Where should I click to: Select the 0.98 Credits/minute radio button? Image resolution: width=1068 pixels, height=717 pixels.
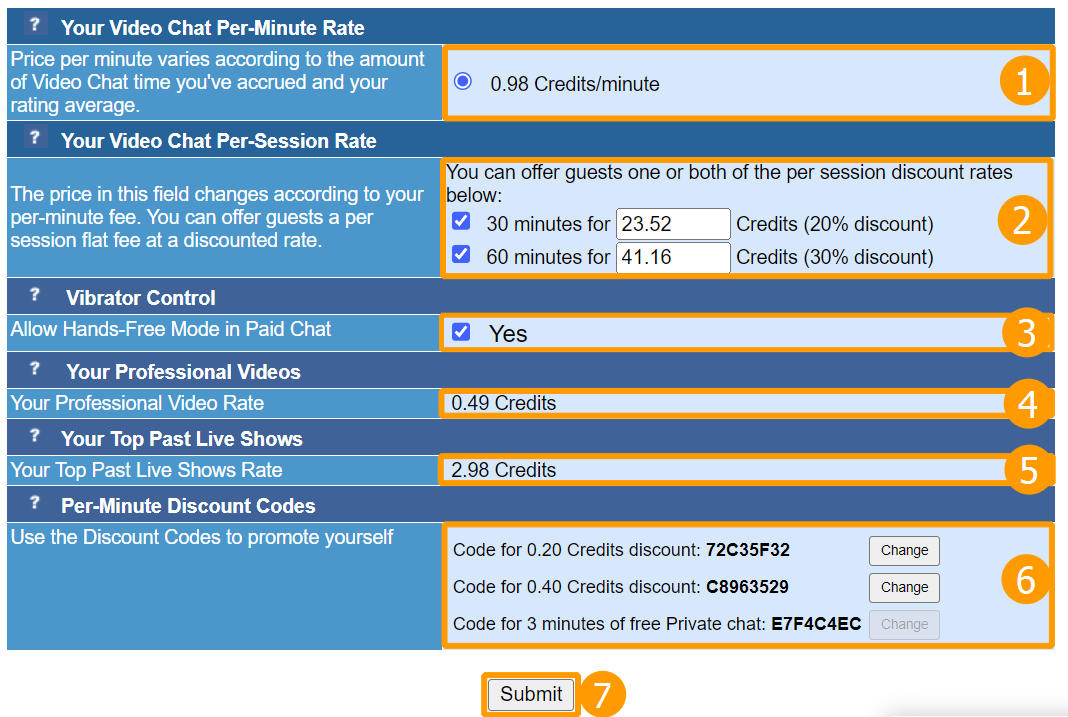click(x=462, y=82)
